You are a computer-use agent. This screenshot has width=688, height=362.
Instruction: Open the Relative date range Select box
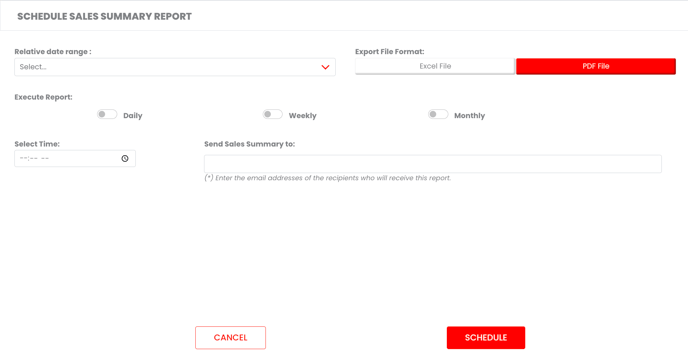click(x=175, y=67)
